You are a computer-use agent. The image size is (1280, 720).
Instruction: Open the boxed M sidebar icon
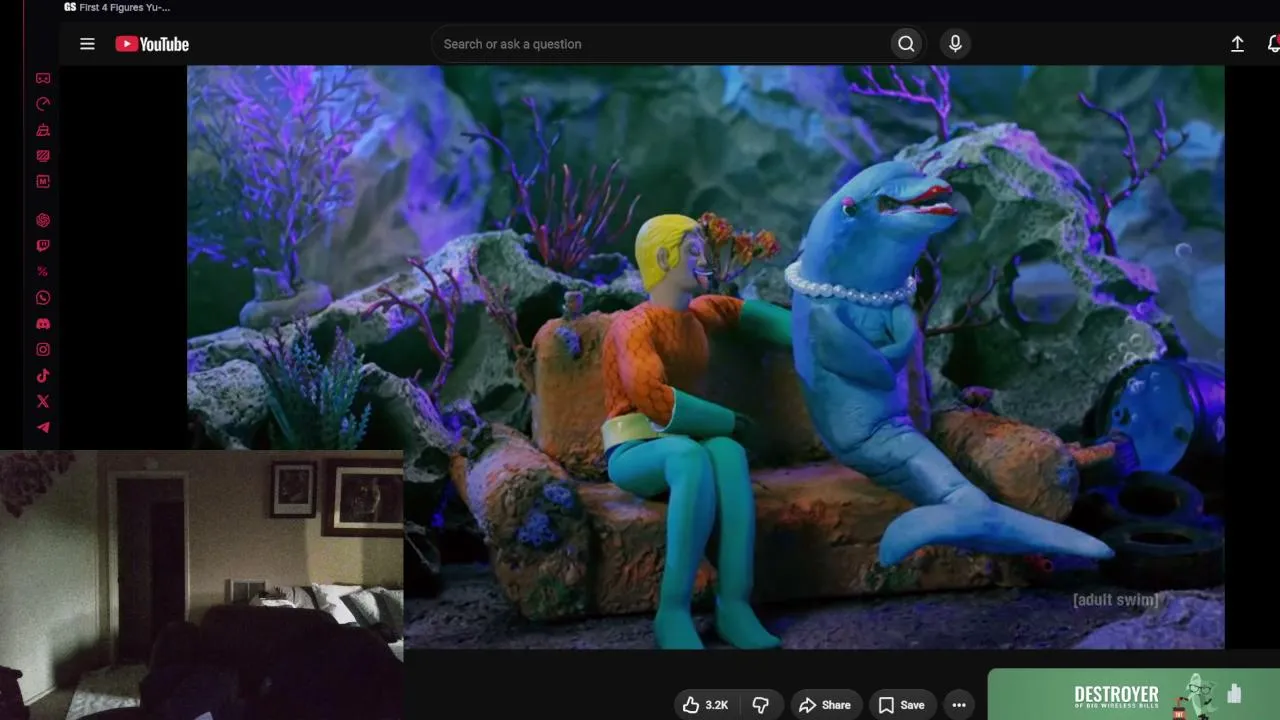[x=43, y=182]
